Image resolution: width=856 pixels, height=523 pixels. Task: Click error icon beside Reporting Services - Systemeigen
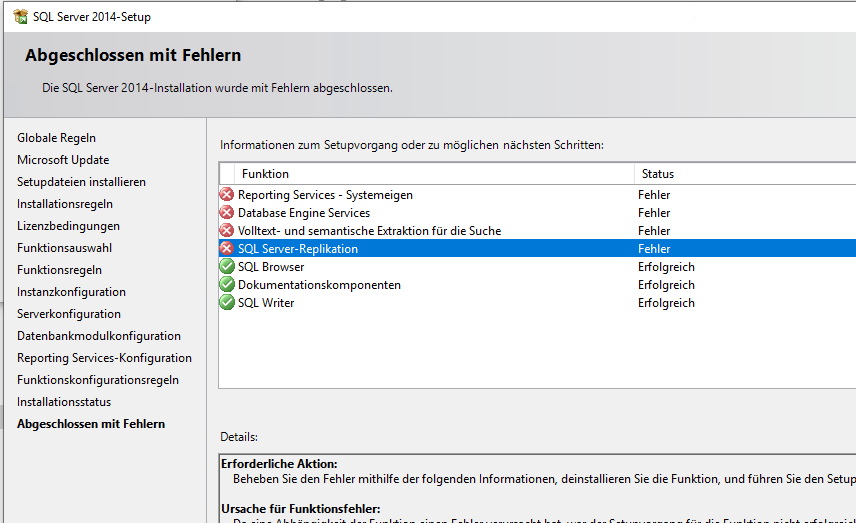pos(227,194)
